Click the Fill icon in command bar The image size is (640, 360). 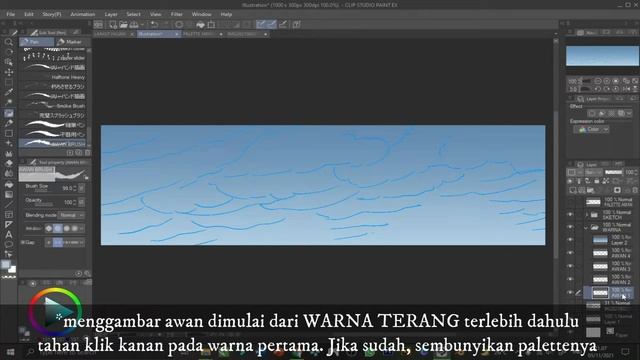click(200, 25)
